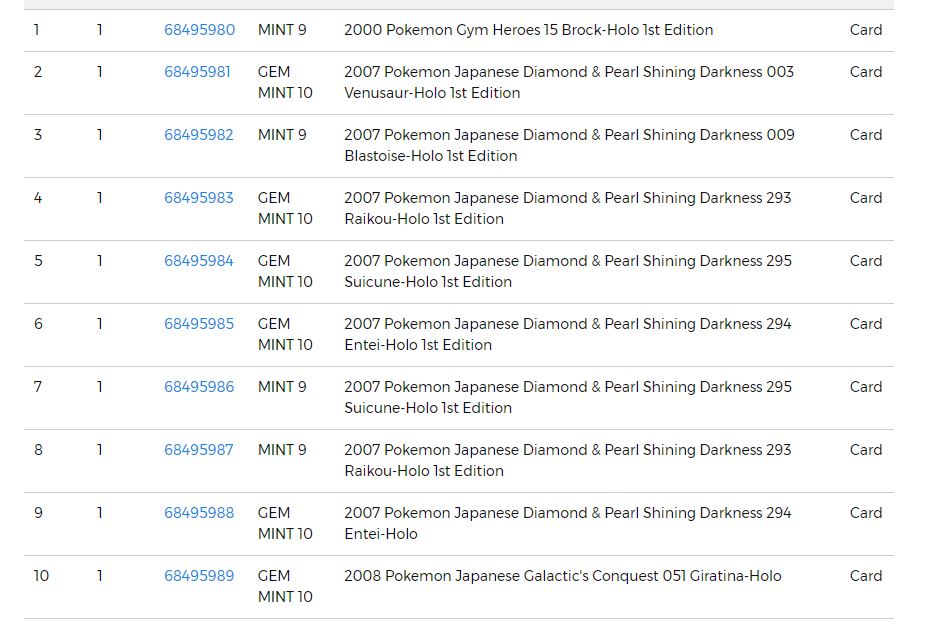Open the 68495984 certification number
942x620 pixels.
(x=199, y=261)
